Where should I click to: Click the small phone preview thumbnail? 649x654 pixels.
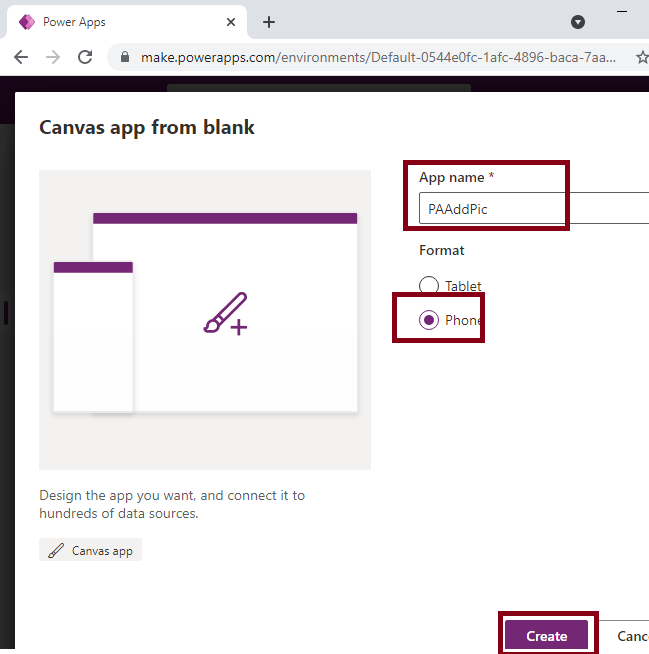pos(93,337)
